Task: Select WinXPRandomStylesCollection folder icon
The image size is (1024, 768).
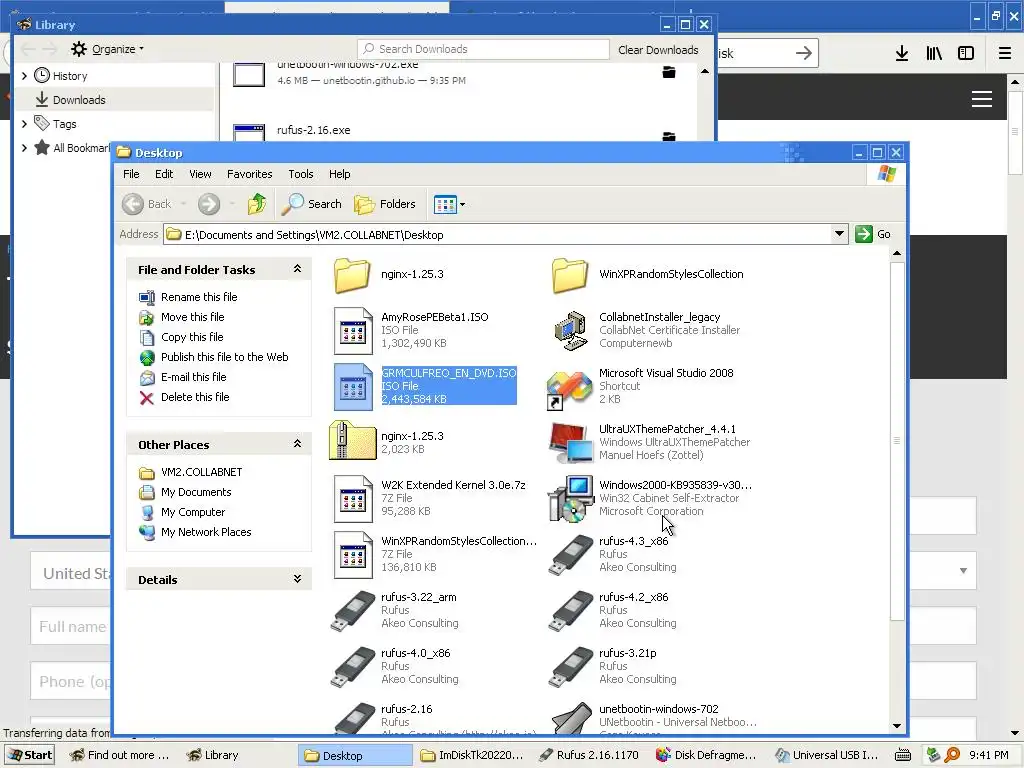Action: tap(569, 275)
